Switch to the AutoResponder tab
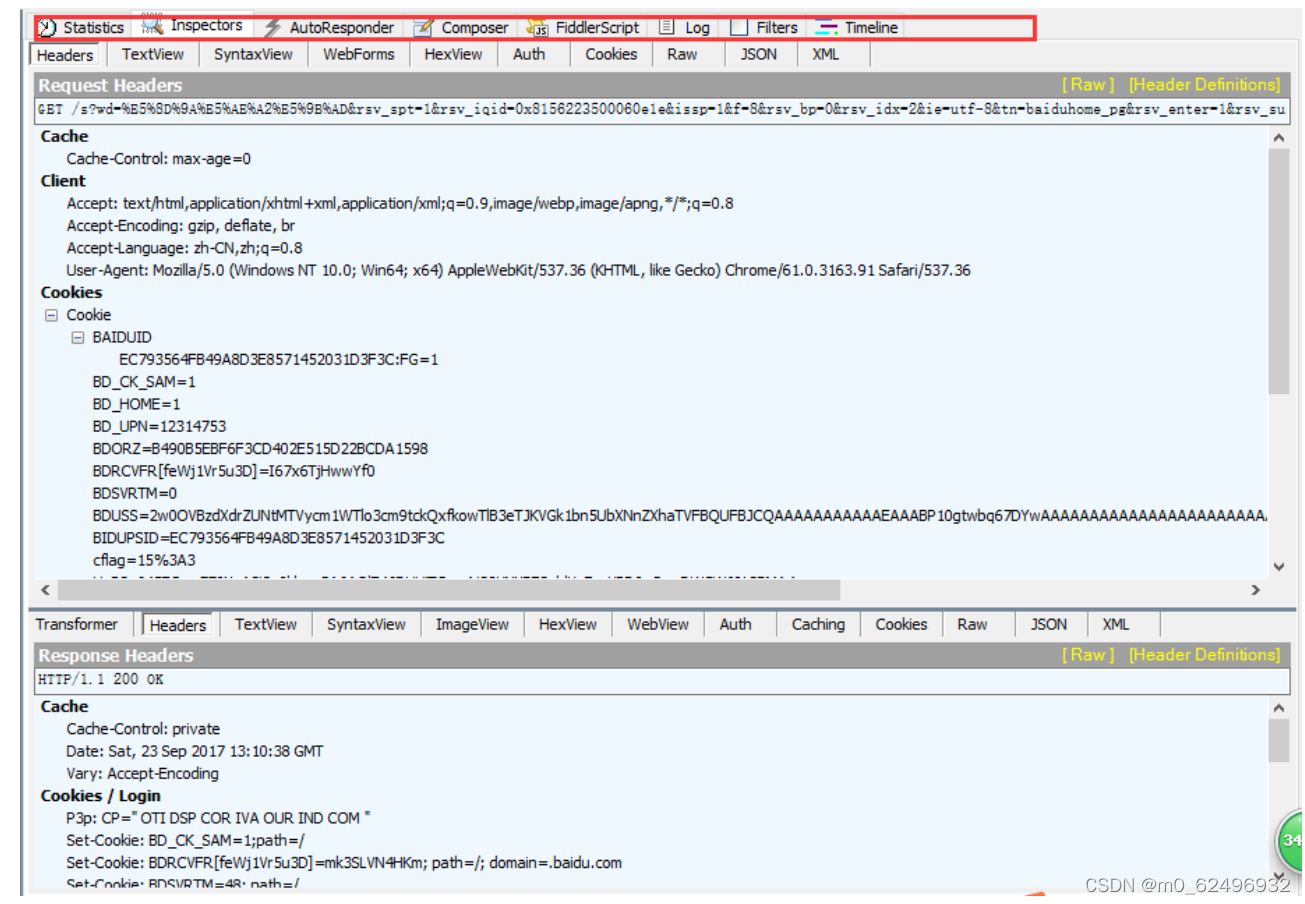The image size is (1305, 904). coord(329,28)
